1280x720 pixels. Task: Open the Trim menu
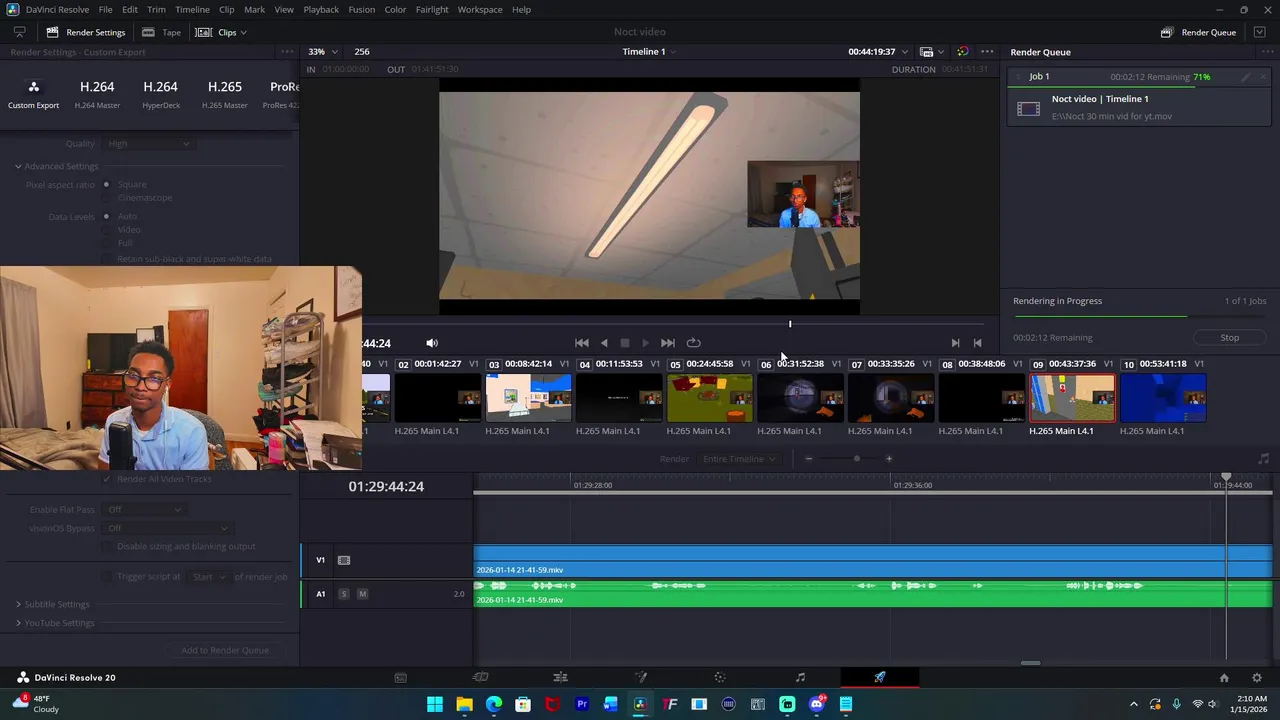156,9
